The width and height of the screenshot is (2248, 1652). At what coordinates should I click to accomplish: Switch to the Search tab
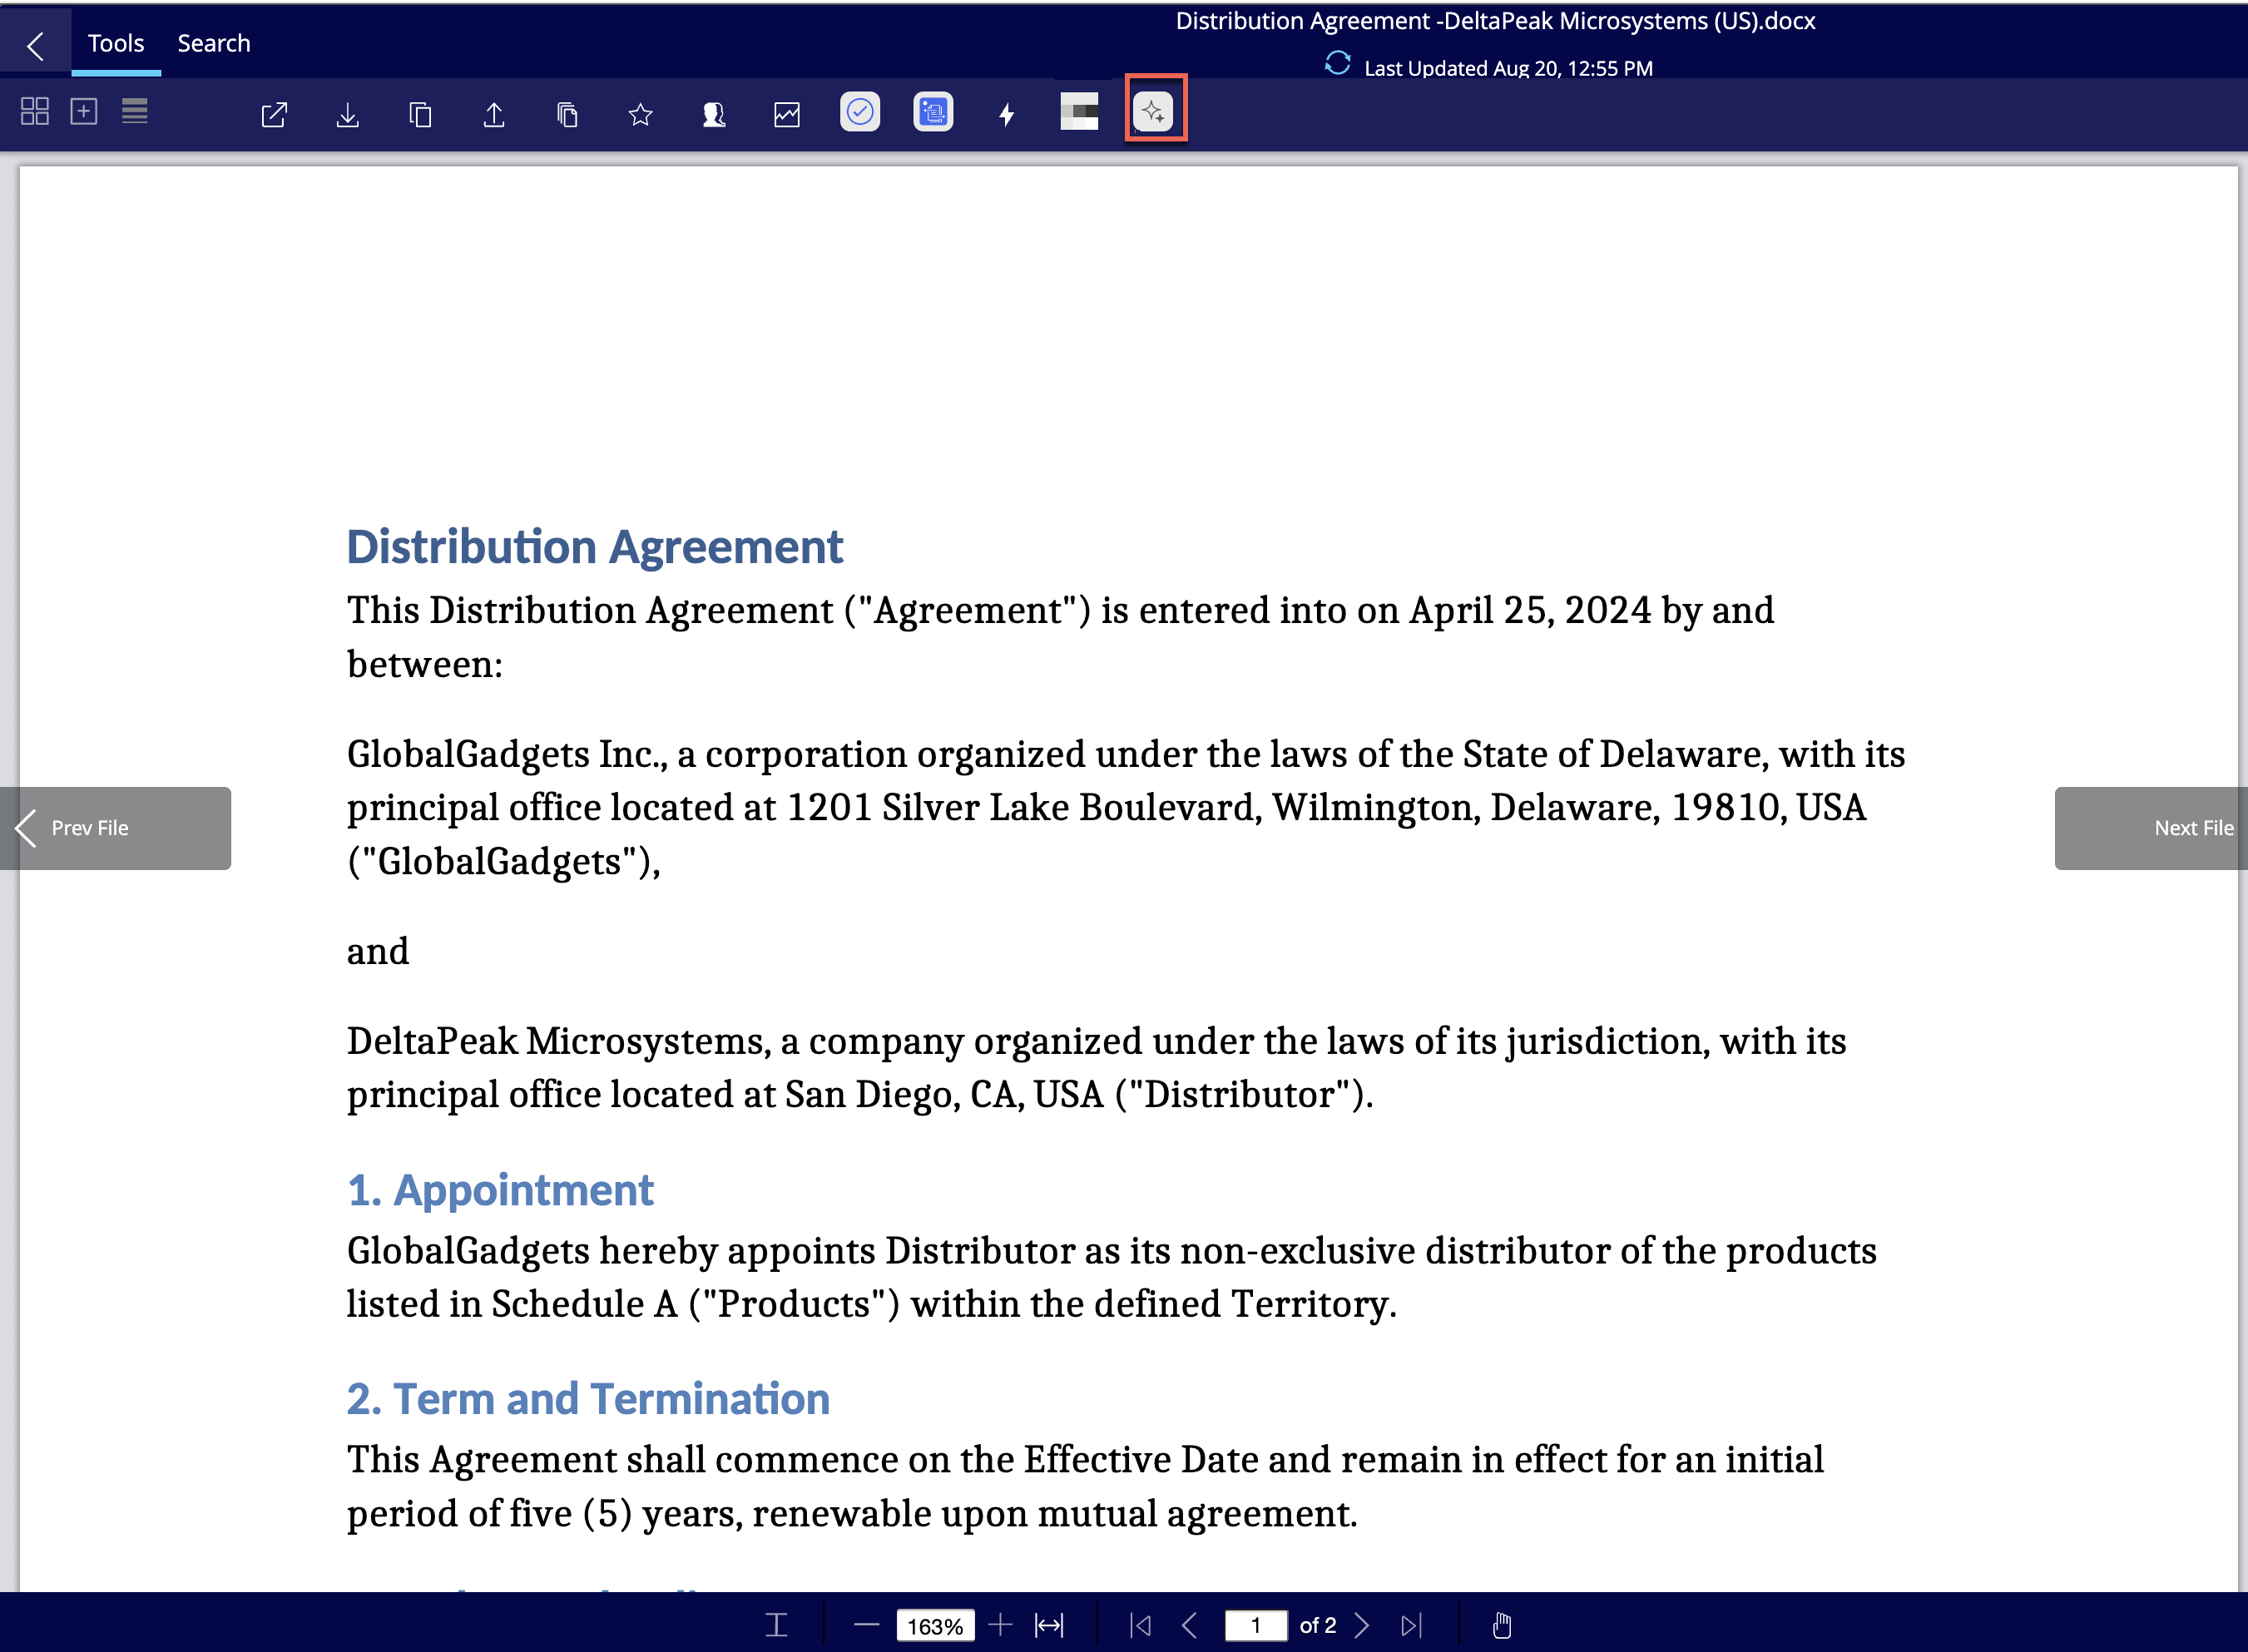[214, 43]
